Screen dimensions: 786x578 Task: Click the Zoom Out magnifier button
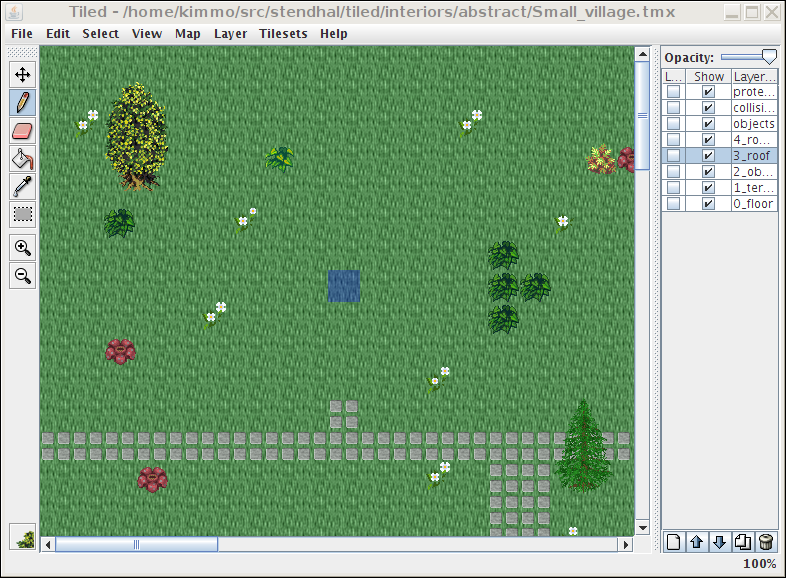pos(22,276)
